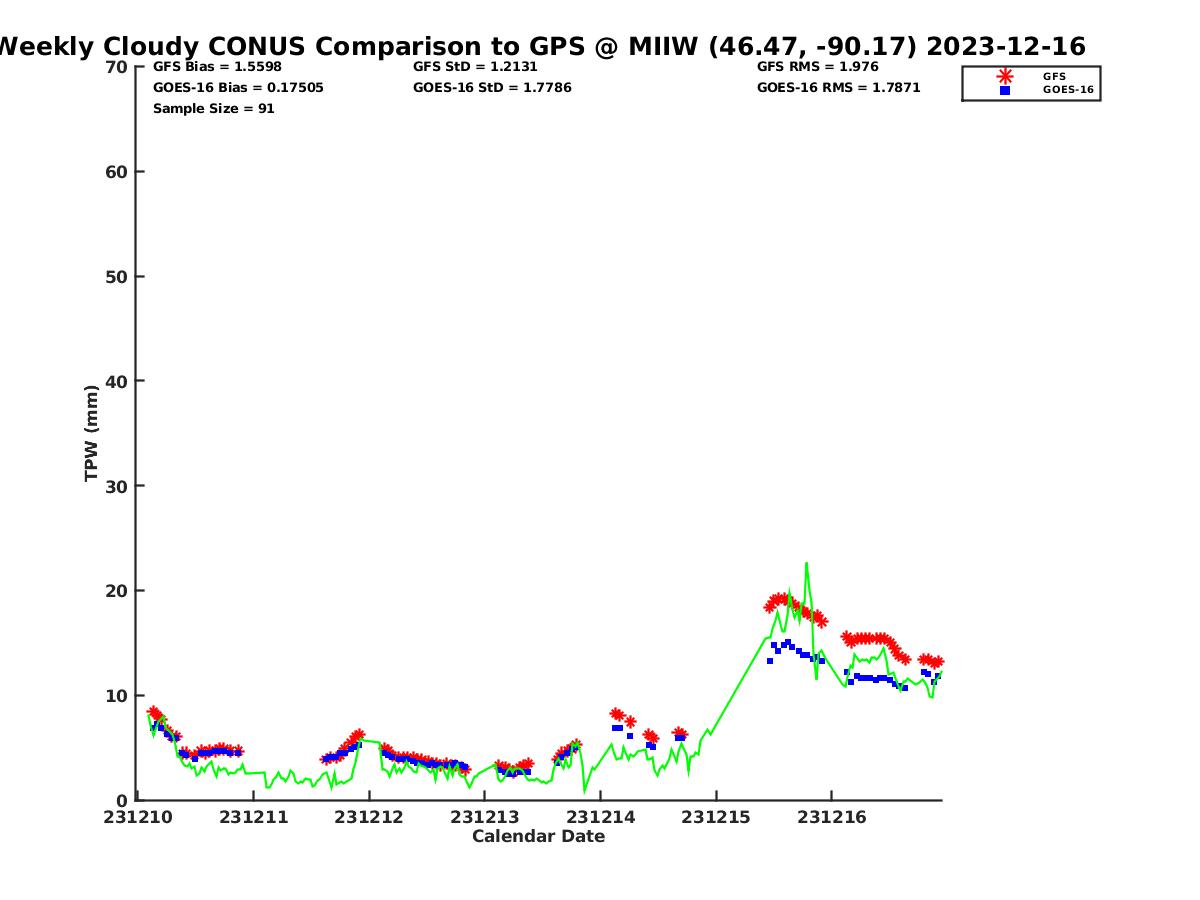Click the GFS Bias = 1.5598 statistic
Screen dimensions: 1200x900
pyautogui.click(x=217, y=67)
